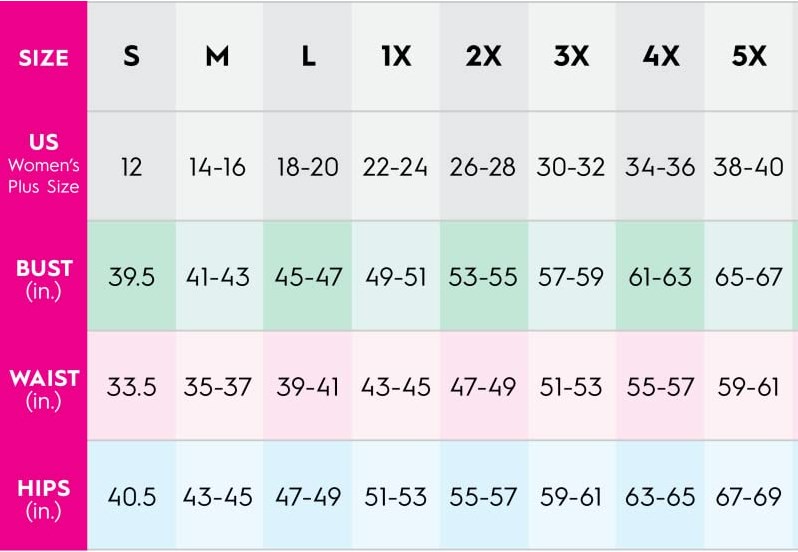This screenshot has width=798, height=552.
Task: Click the waist 59-61 cell
Action: 748,387
